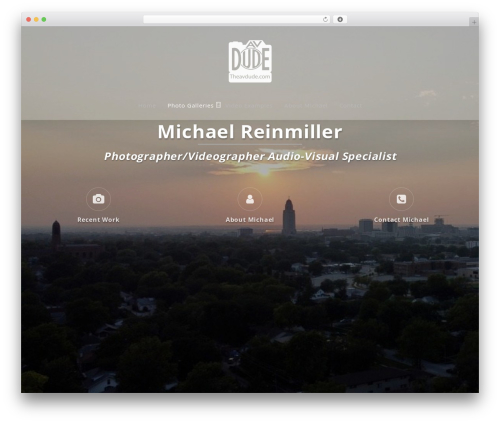The height and width of the screenshot is (423, 500).
Task: Close the browser window with red button
Action: (29, 19)
